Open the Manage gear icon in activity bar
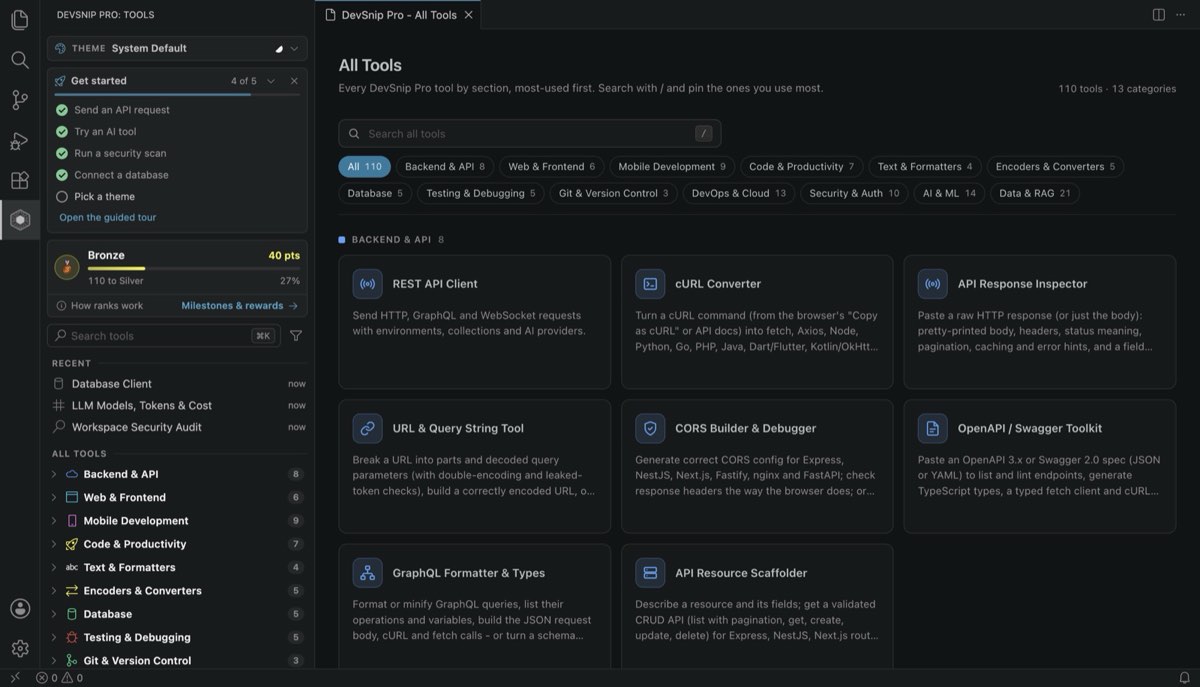Image resolution: width=1200 pixels, height=687 pixels. pos(20,648)
